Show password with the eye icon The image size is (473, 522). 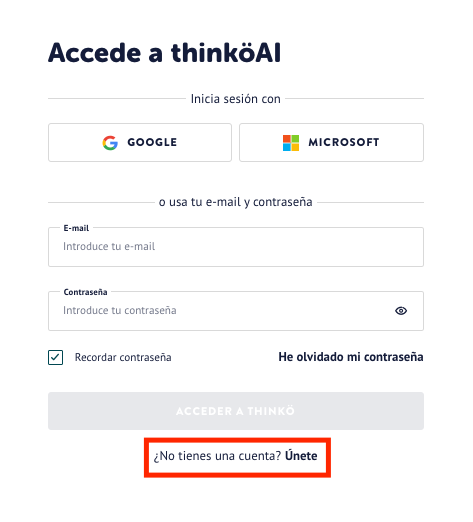pyautogui.click(x=401, y=311)
